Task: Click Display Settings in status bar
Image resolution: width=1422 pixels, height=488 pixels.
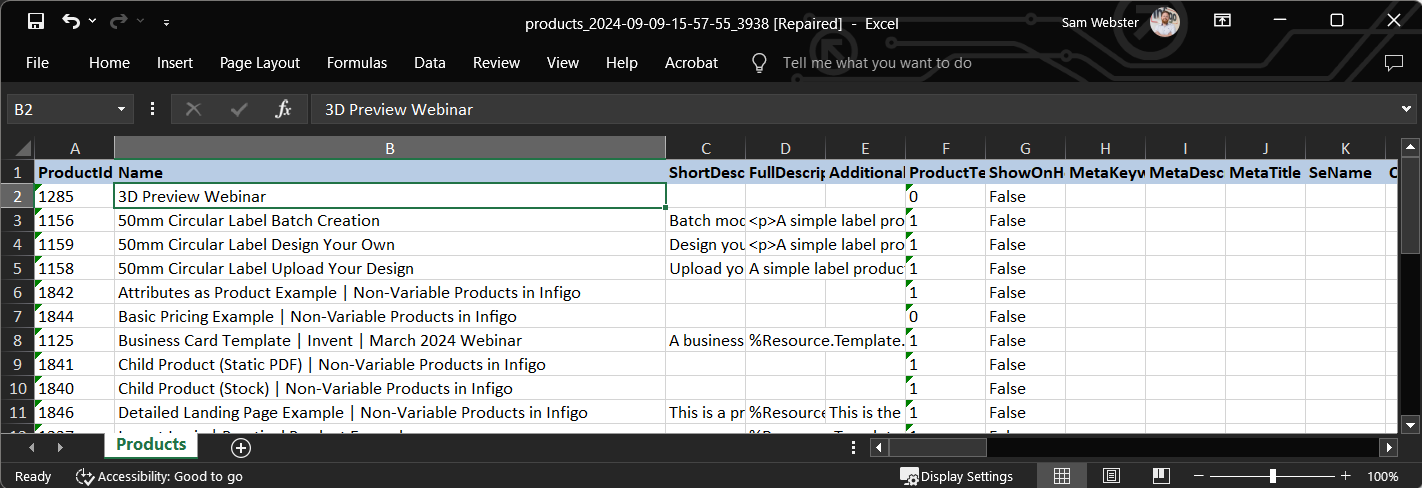Action: tap(956, 476)
